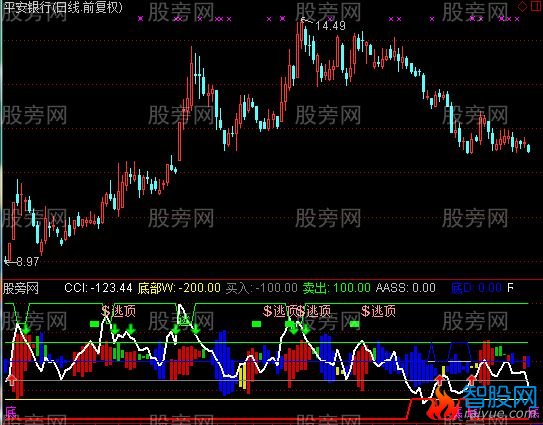Click the leftmost red up-arrow buy marker

click(x=12, y=379)
